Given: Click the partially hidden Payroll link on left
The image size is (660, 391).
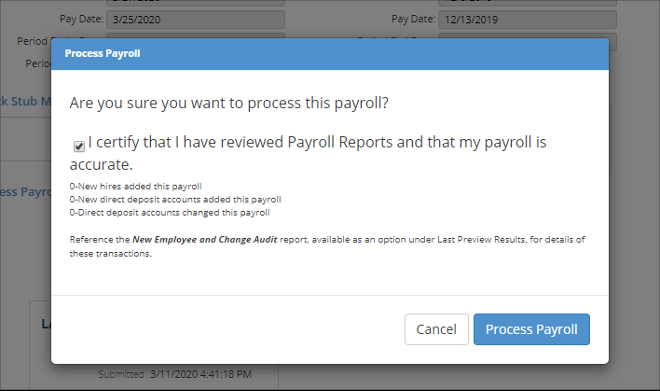Looking at the screenshot, I should tap(25, 192).
